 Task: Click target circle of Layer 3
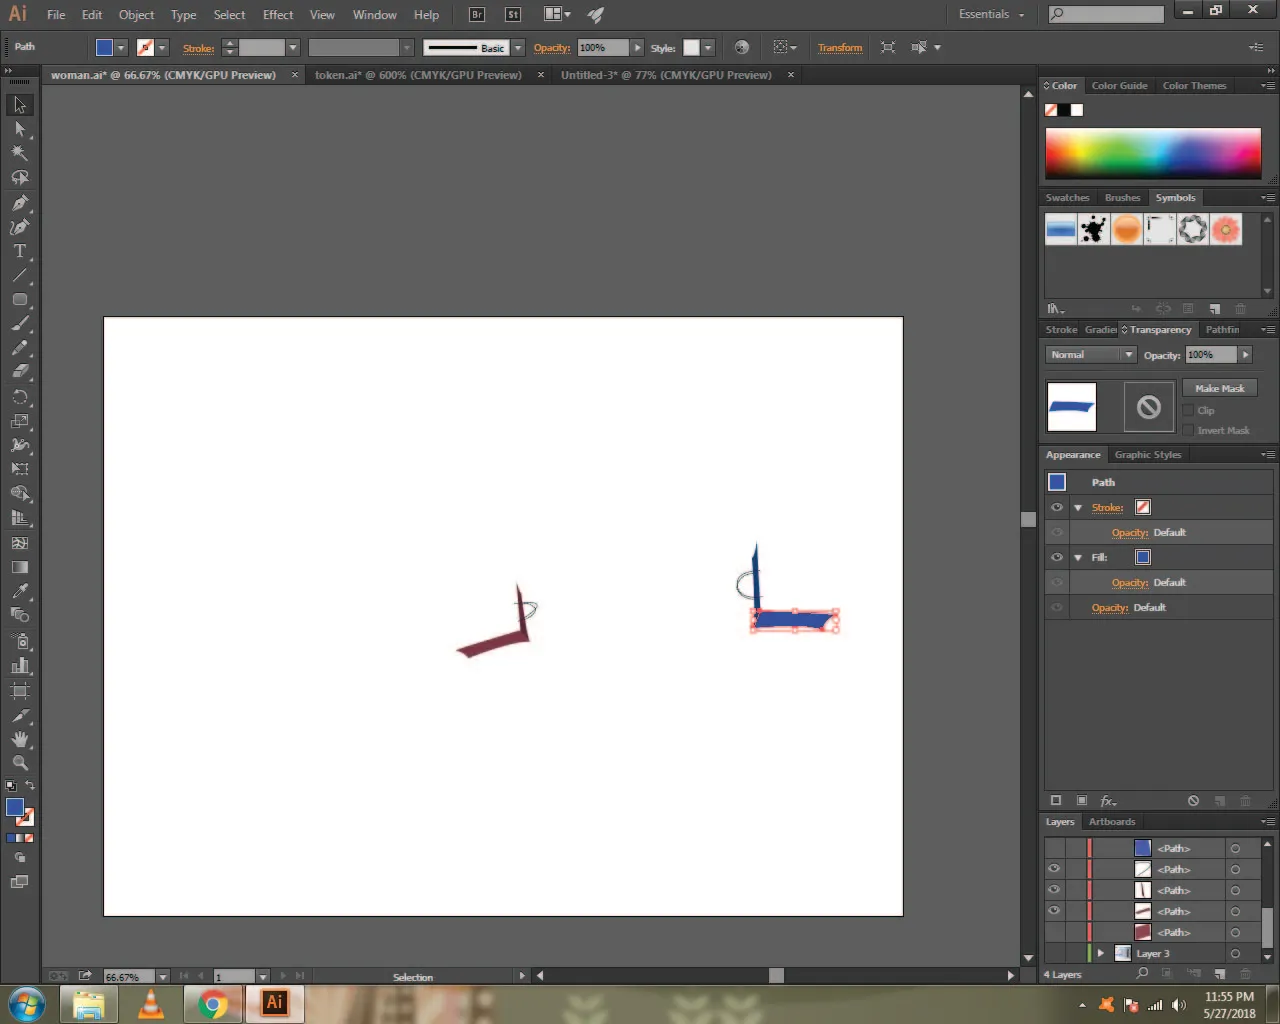click(1235, 954)
